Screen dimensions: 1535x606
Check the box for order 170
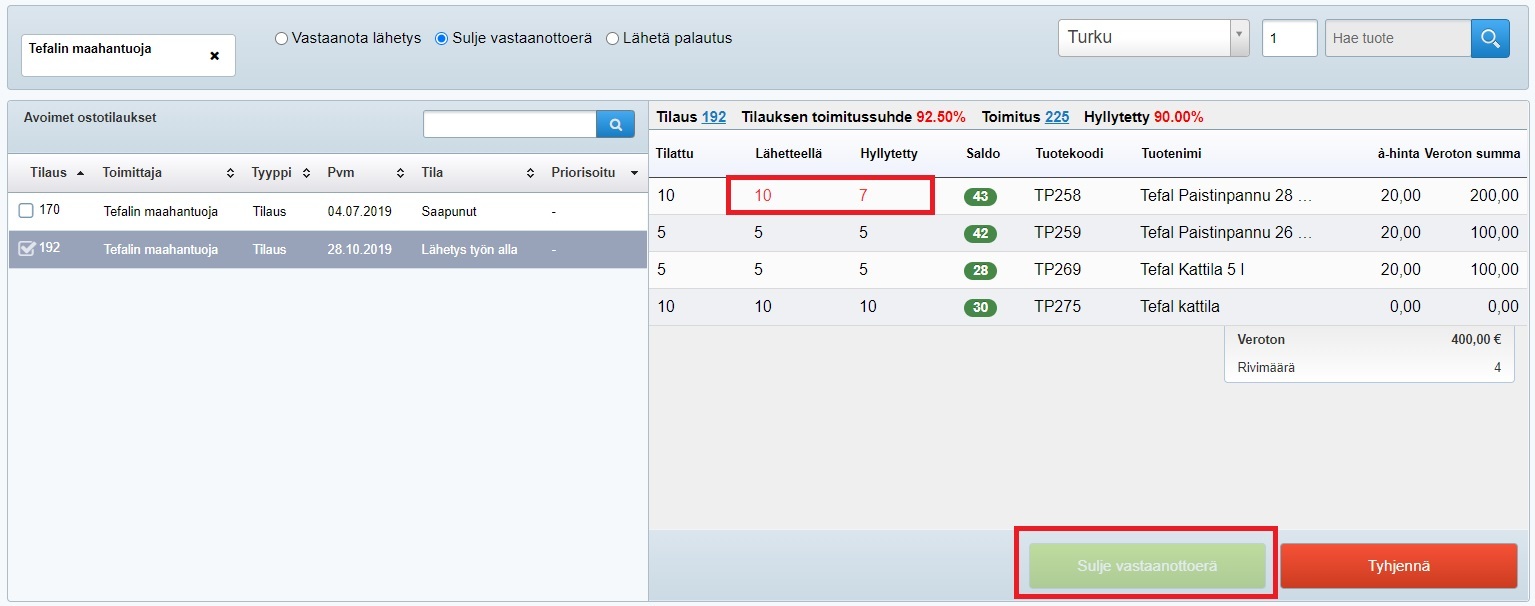pyautogui.click(x=26, y=211)
